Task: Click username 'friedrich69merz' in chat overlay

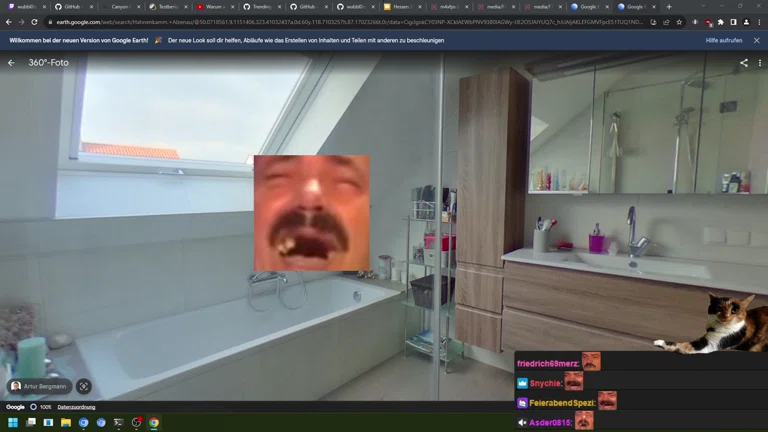Action: [x=548, y=363]
